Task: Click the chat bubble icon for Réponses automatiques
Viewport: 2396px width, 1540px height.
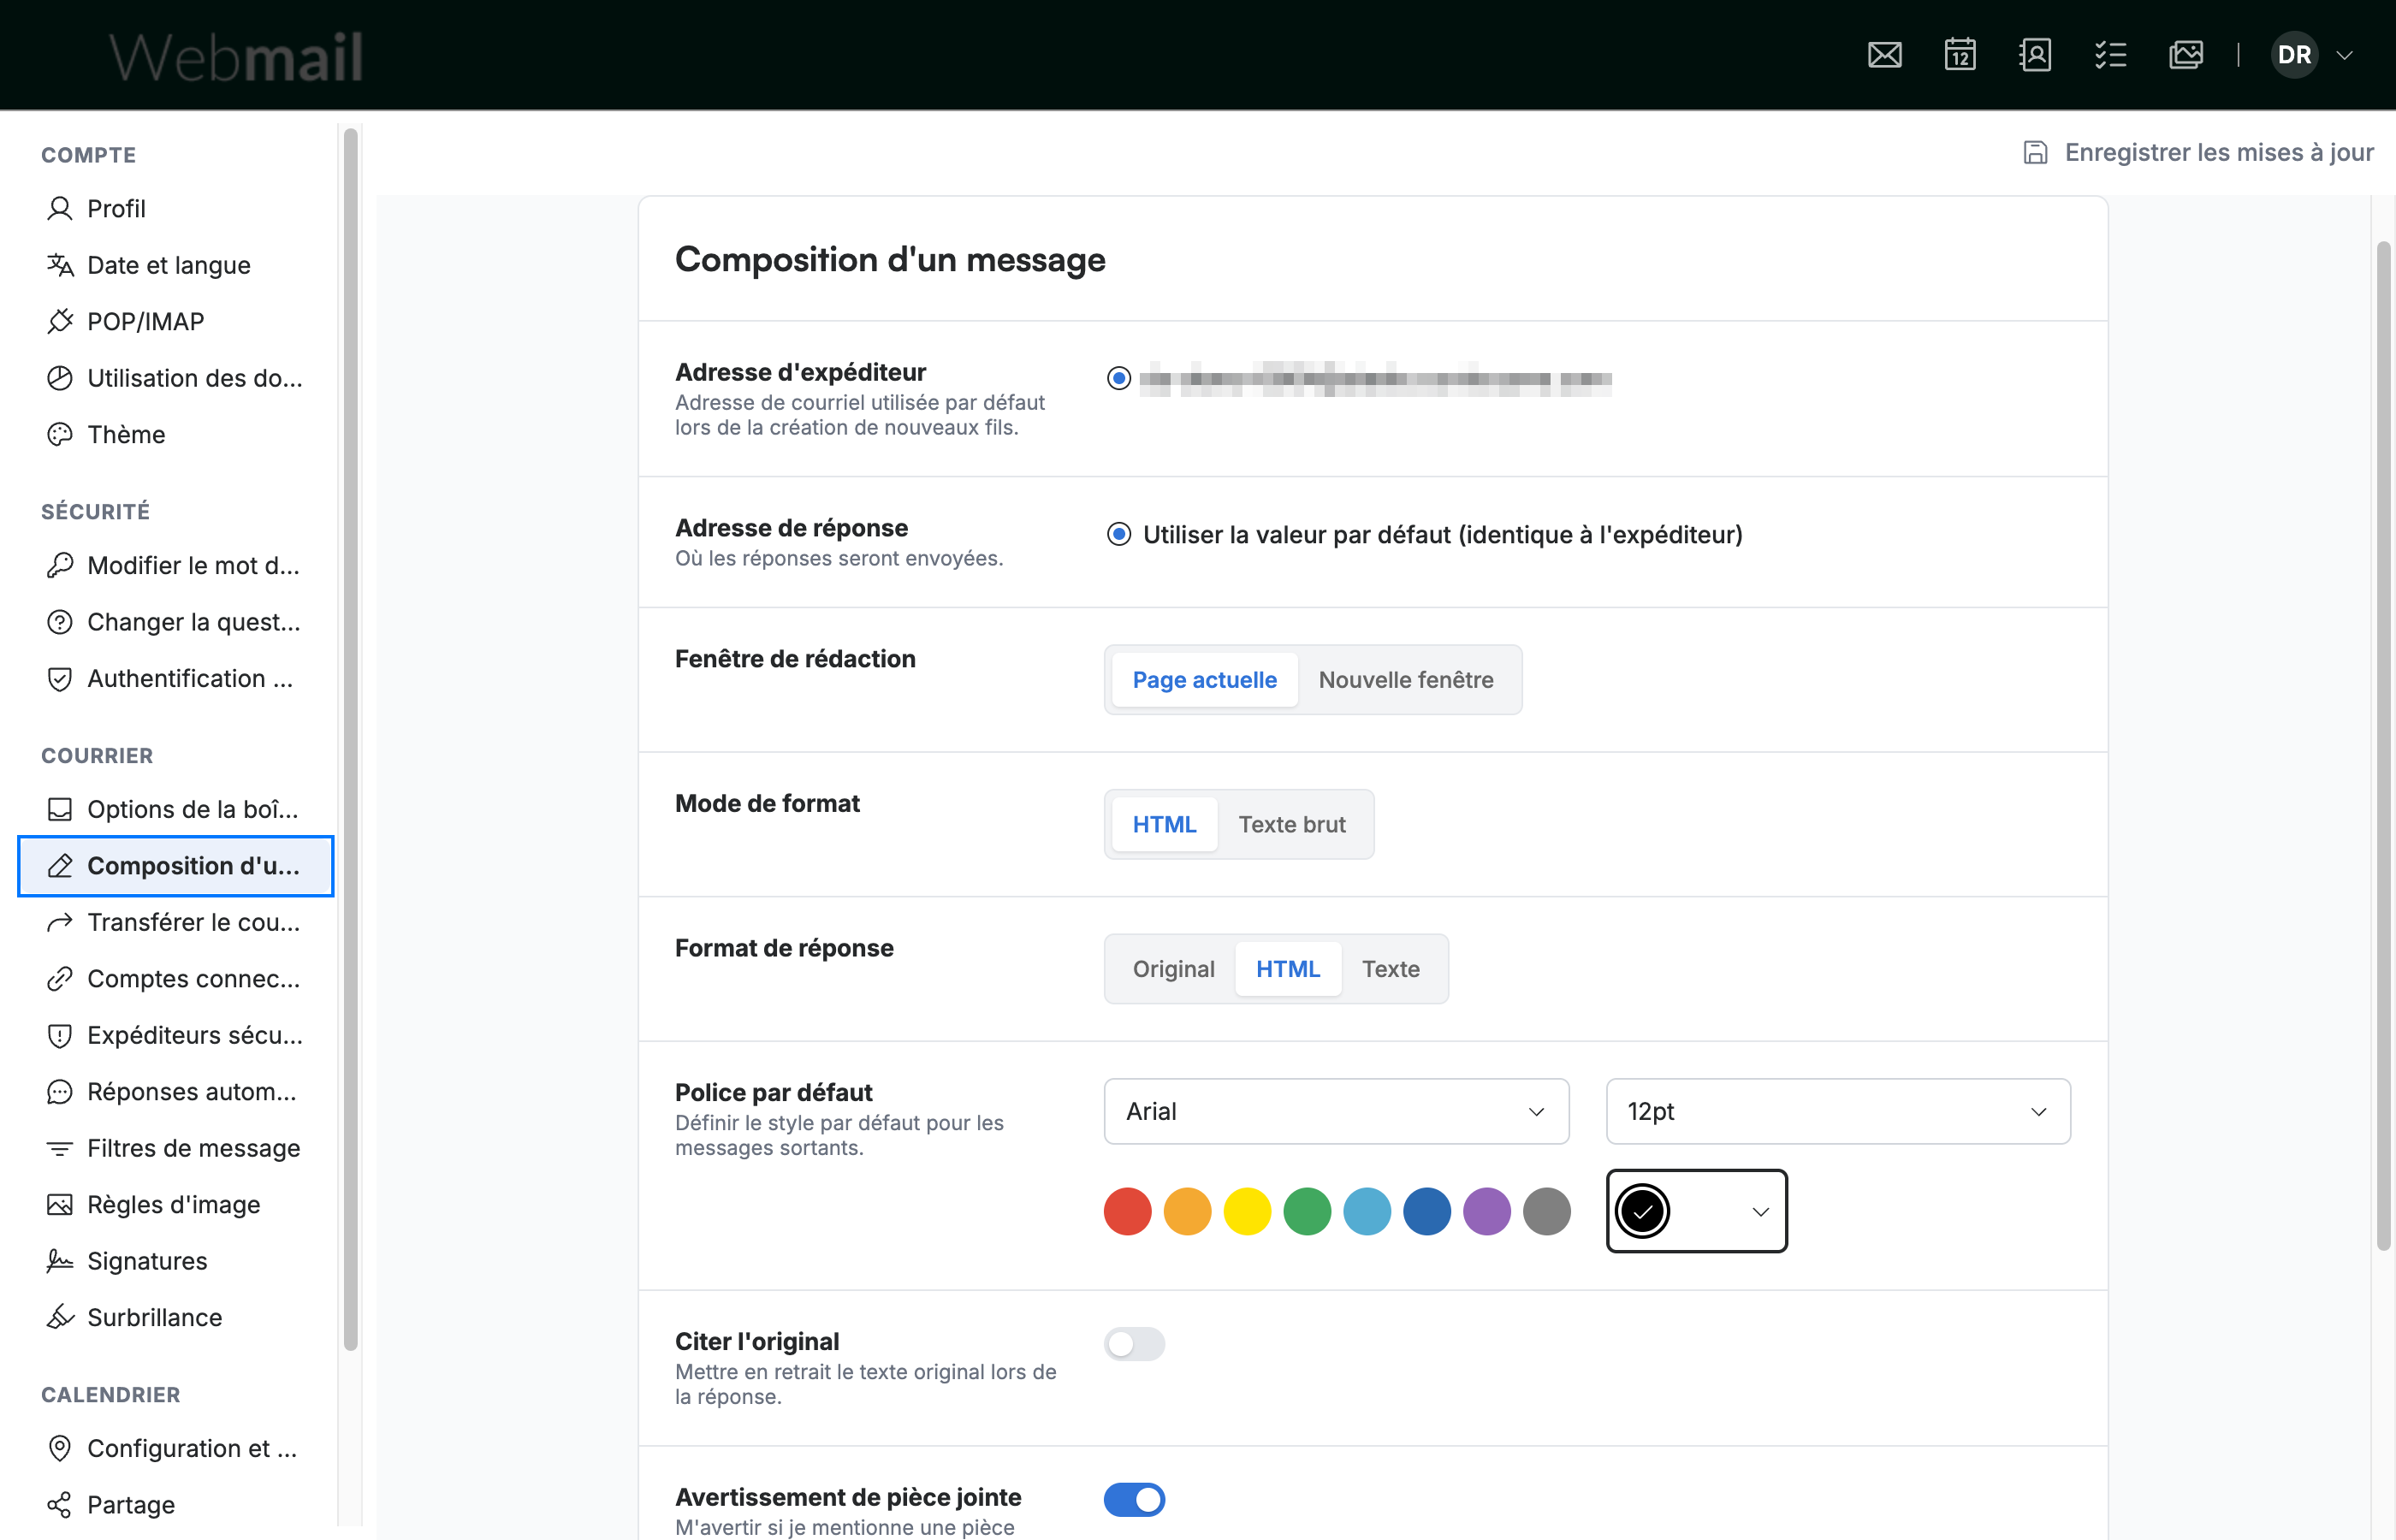Action: [60, 1091]
